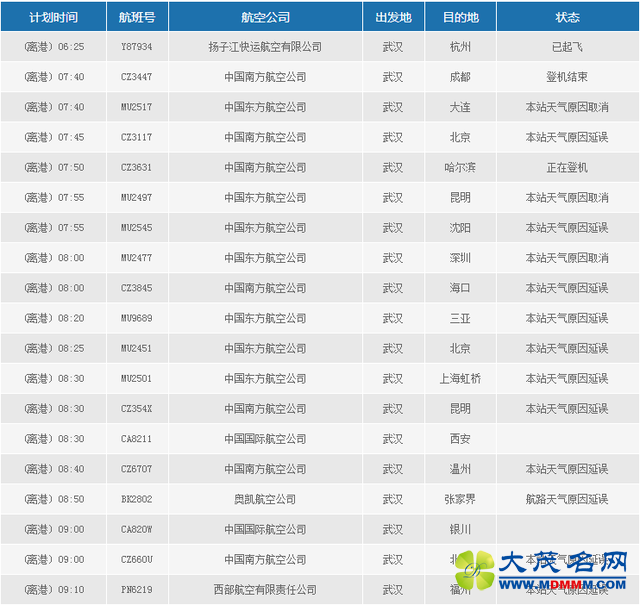Screen dimensions: 640x605
Task: Select flight number MU2501
Action: (137, 379)
